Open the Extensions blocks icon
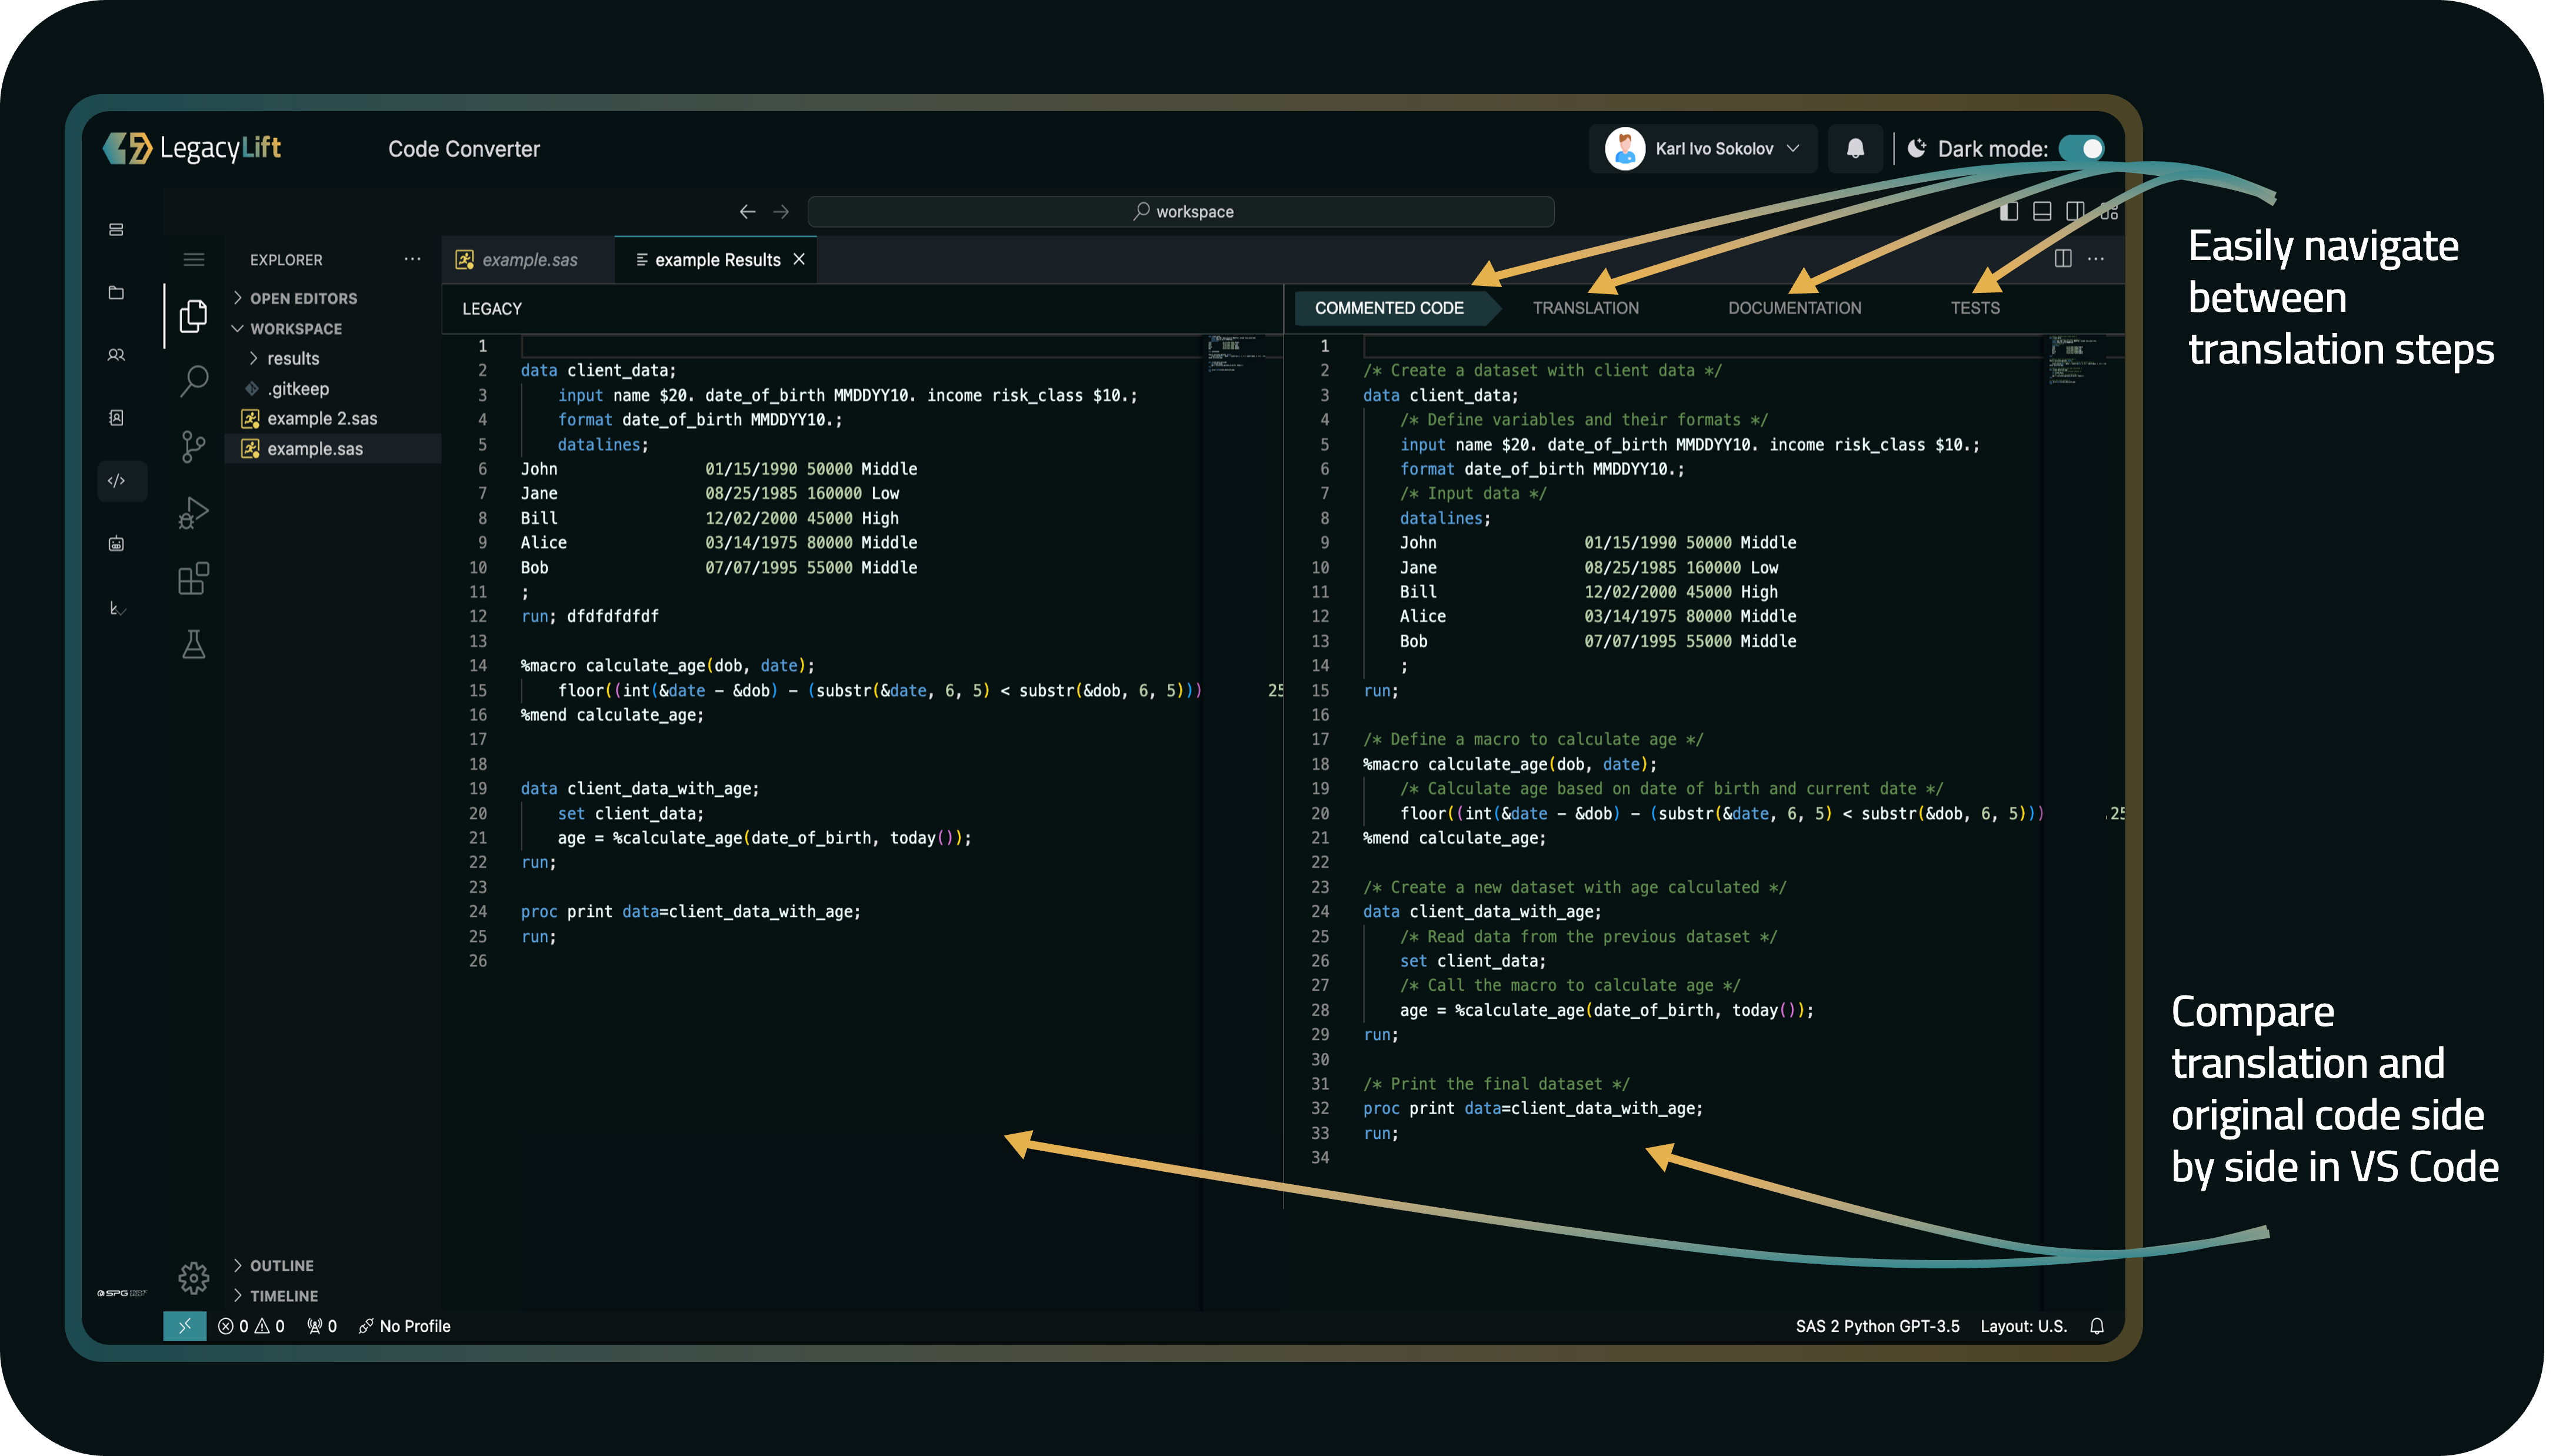Viewport: 2566px width, 1456px height. click(x=193, y=579)
